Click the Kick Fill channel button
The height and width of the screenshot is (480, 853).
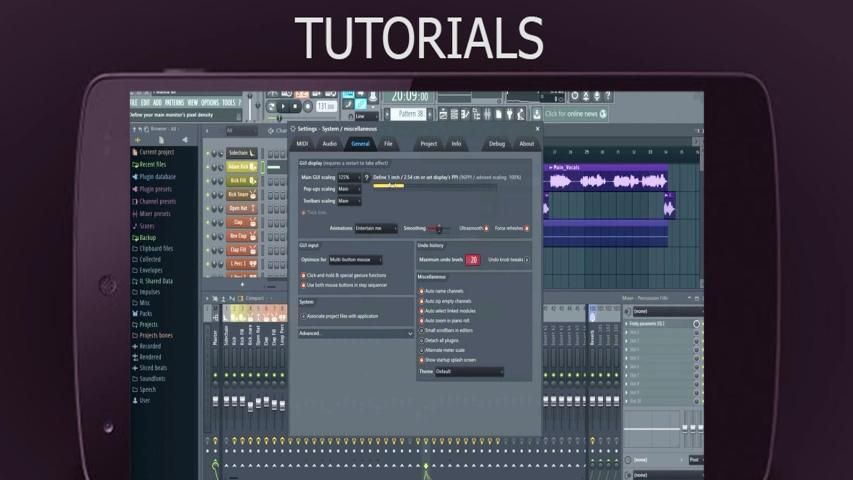click(x=238, y=180)
